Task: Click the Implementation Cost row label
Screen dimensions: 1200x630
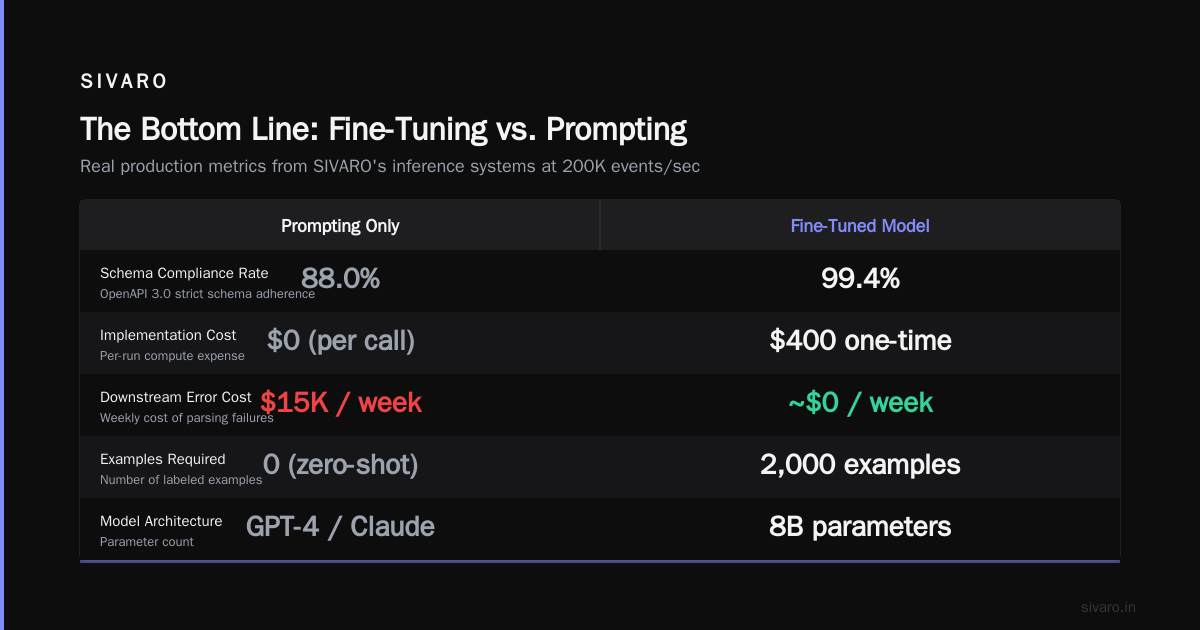Action: pyautogui.click(x=168, y=335)
